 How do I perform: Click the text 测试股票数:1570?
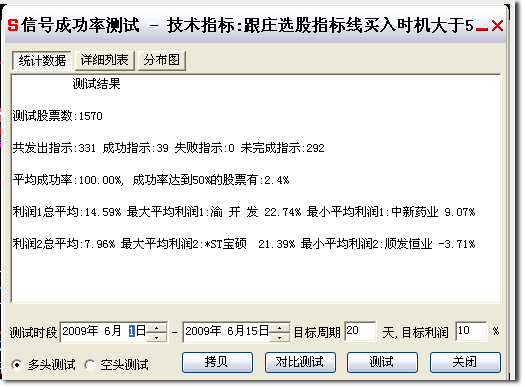58,116
